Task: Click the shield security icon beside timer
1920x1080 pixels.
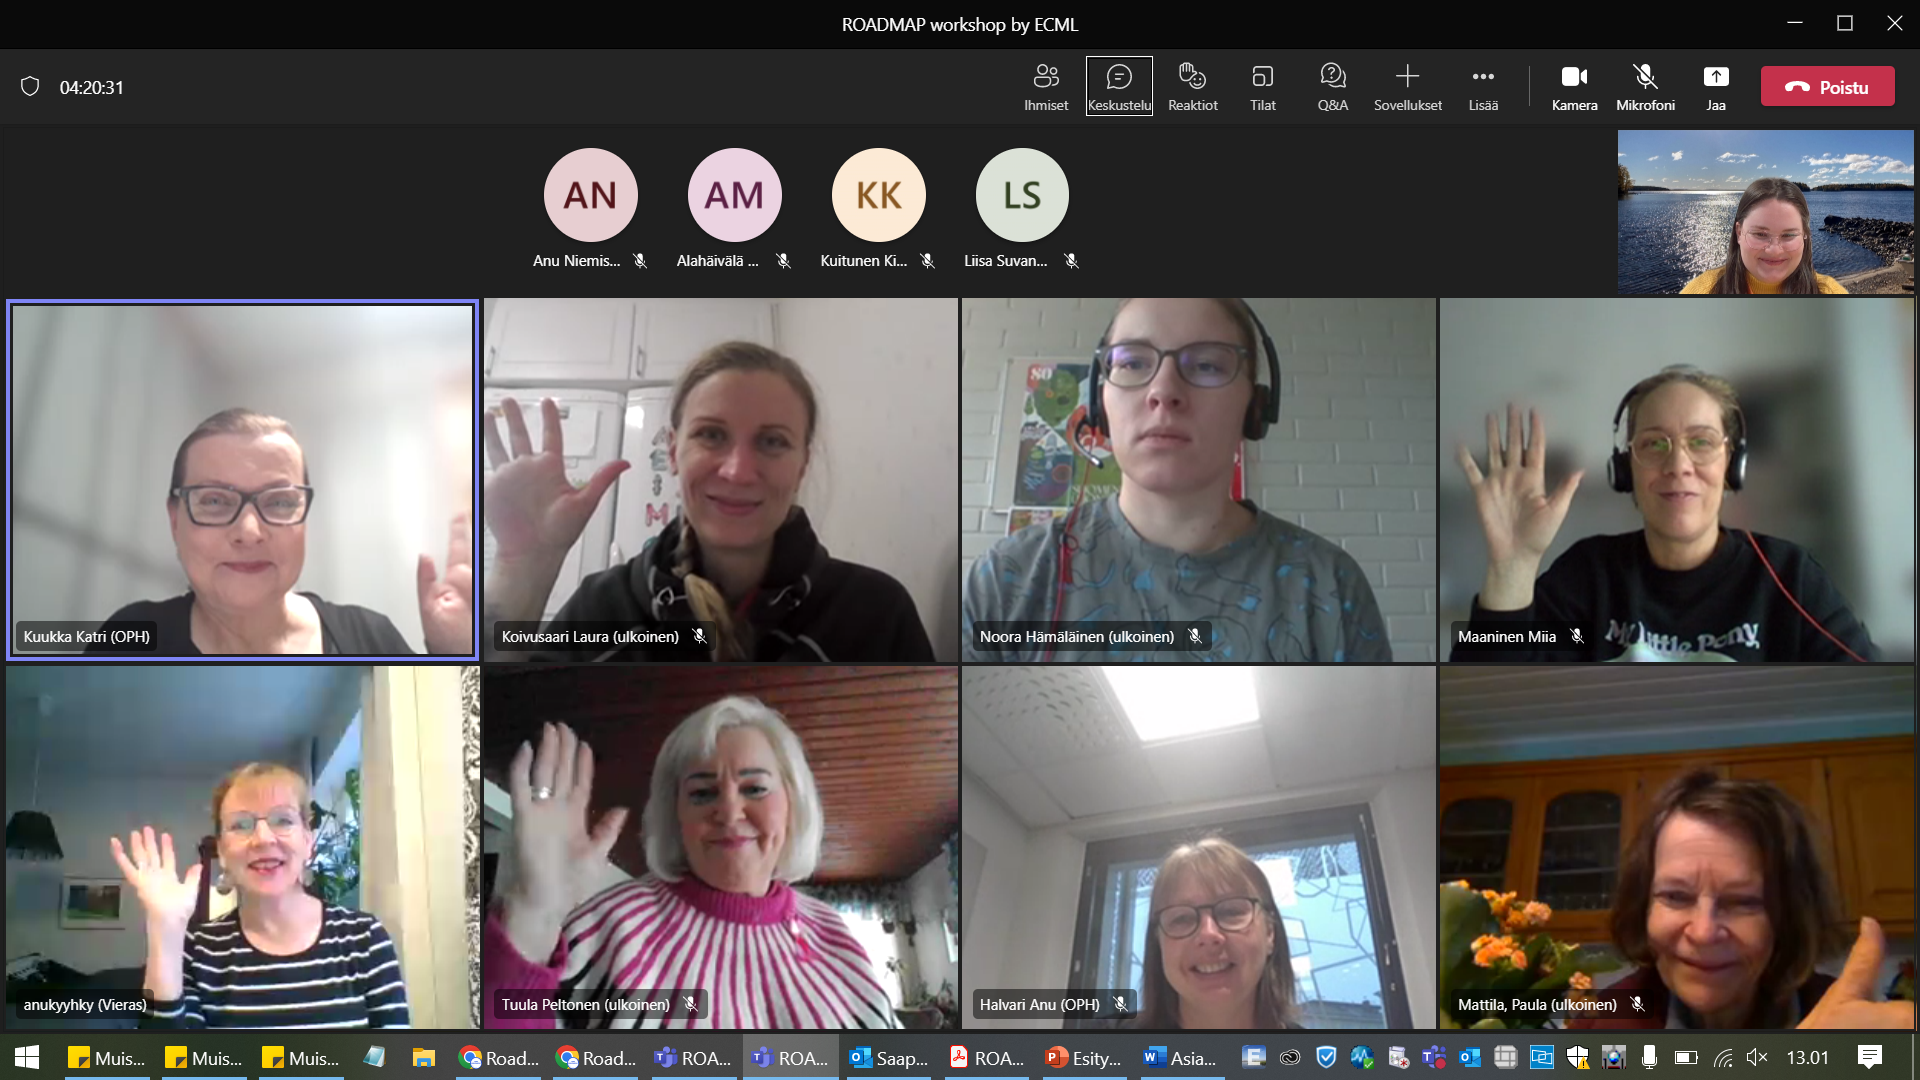Action: (30, 87)
